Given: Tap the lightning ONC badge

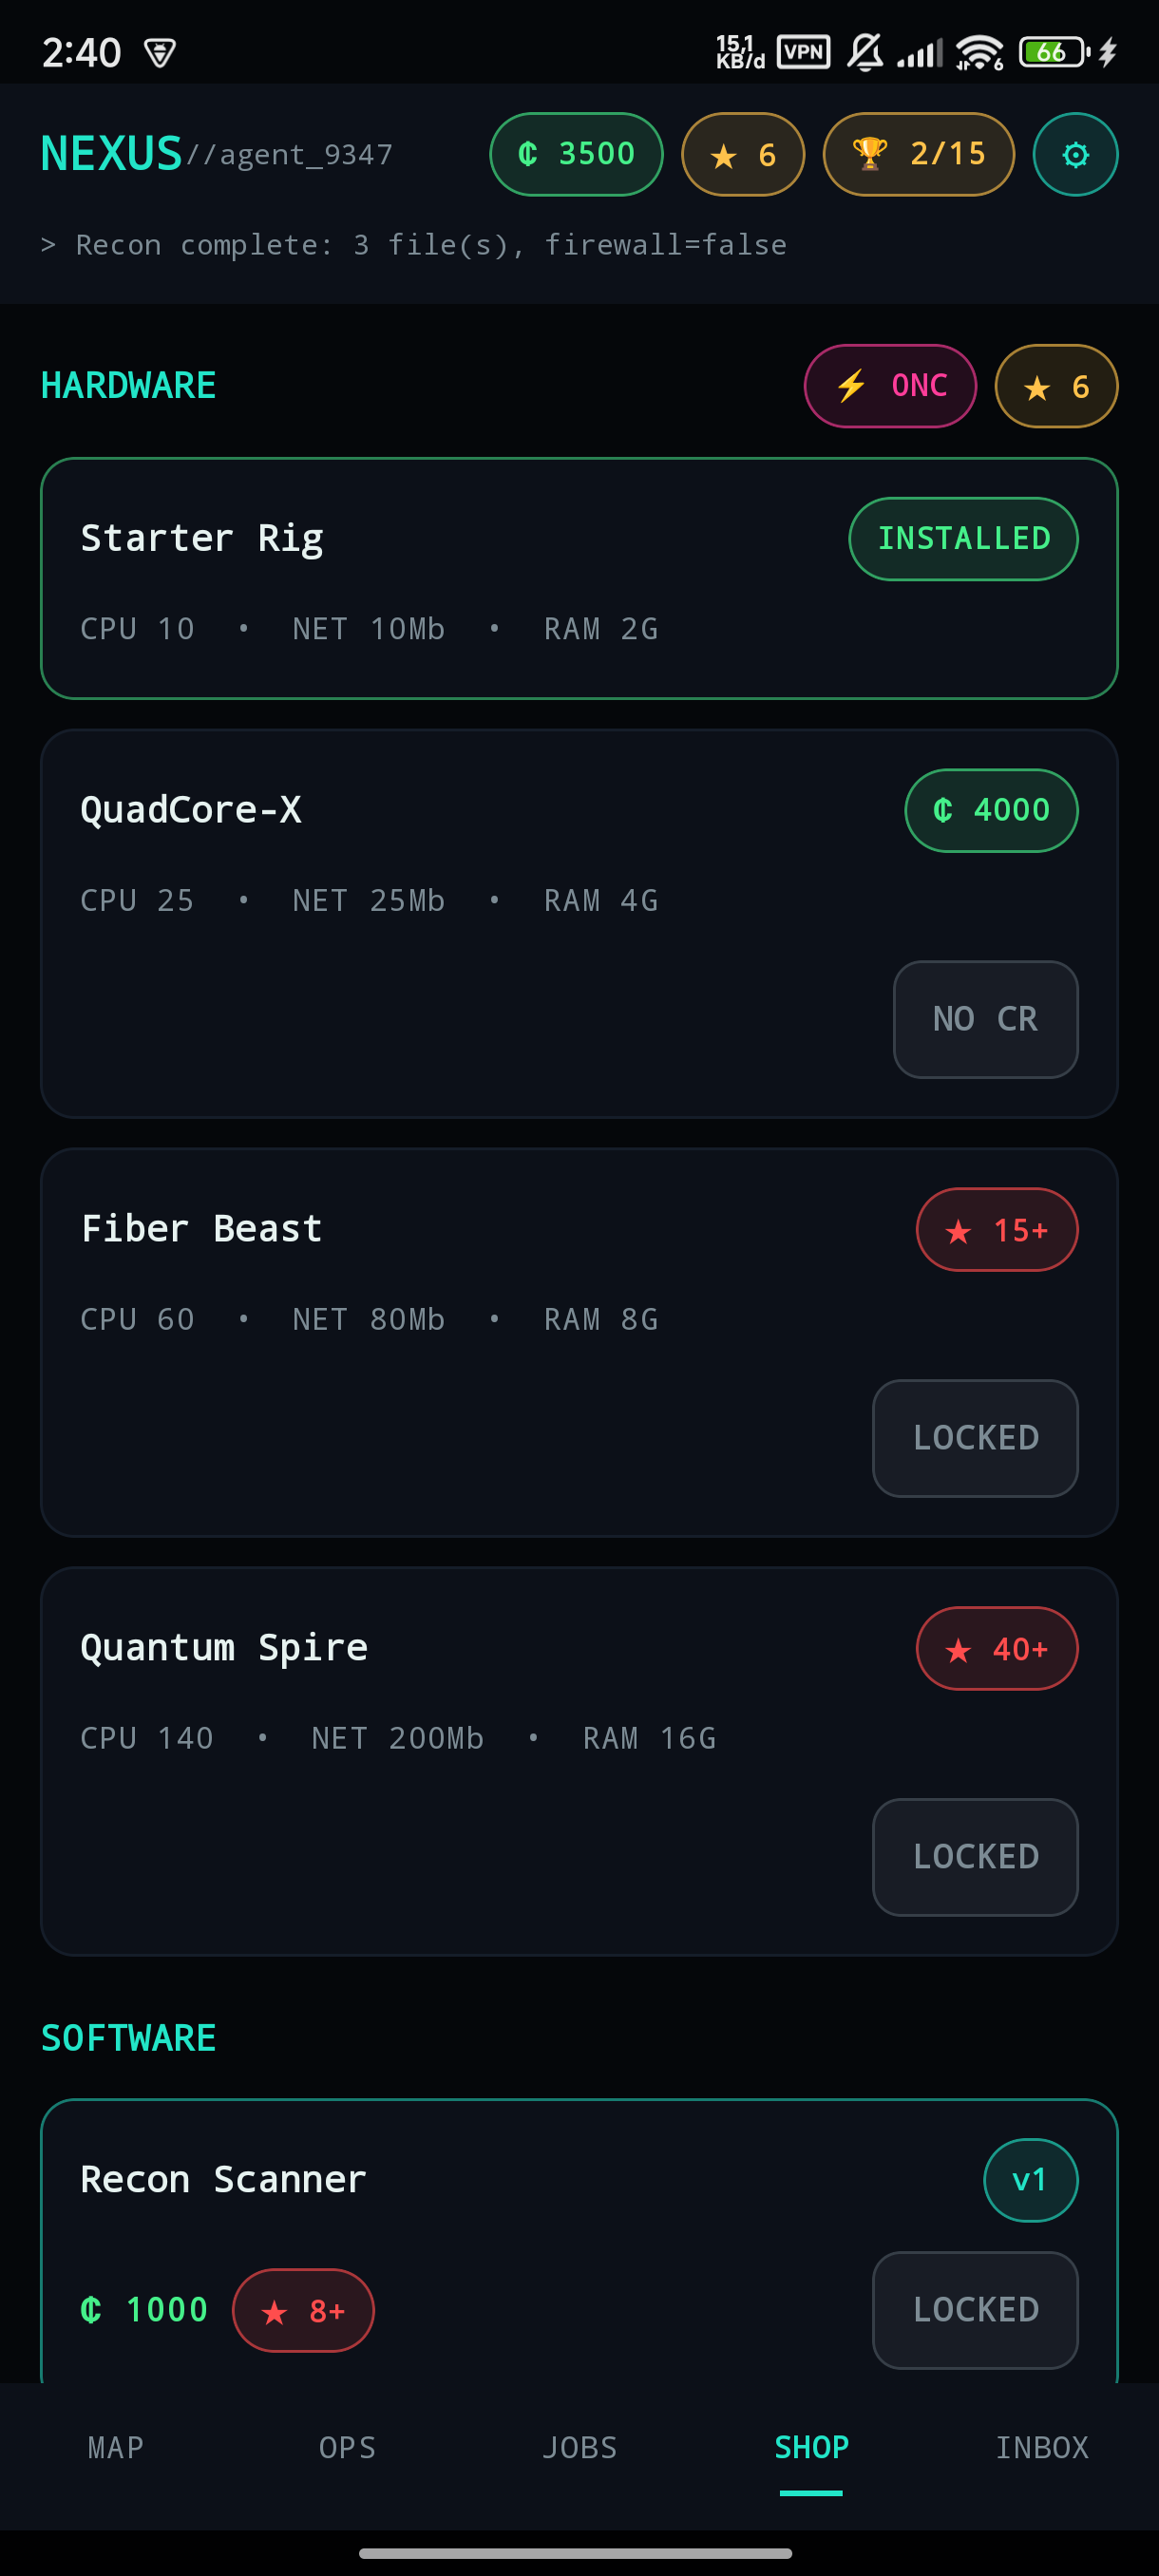Looking at the screenshot, I should [890, 386].
